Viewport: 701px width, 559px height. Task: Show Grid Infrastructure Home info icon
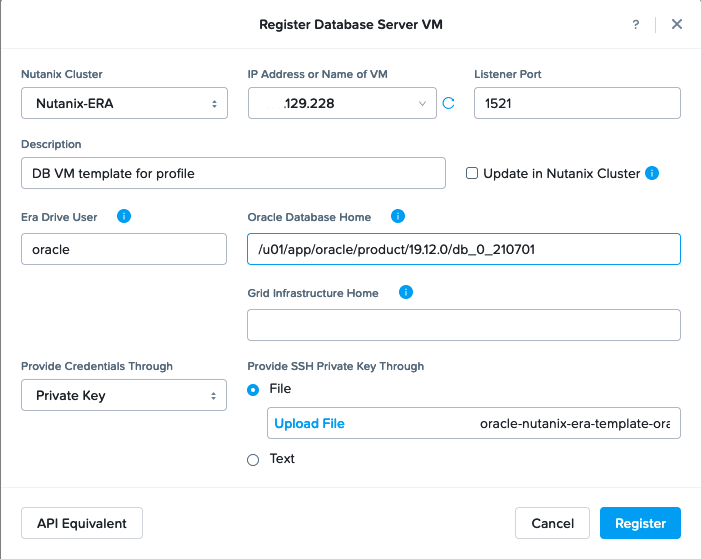pos(406,292)
